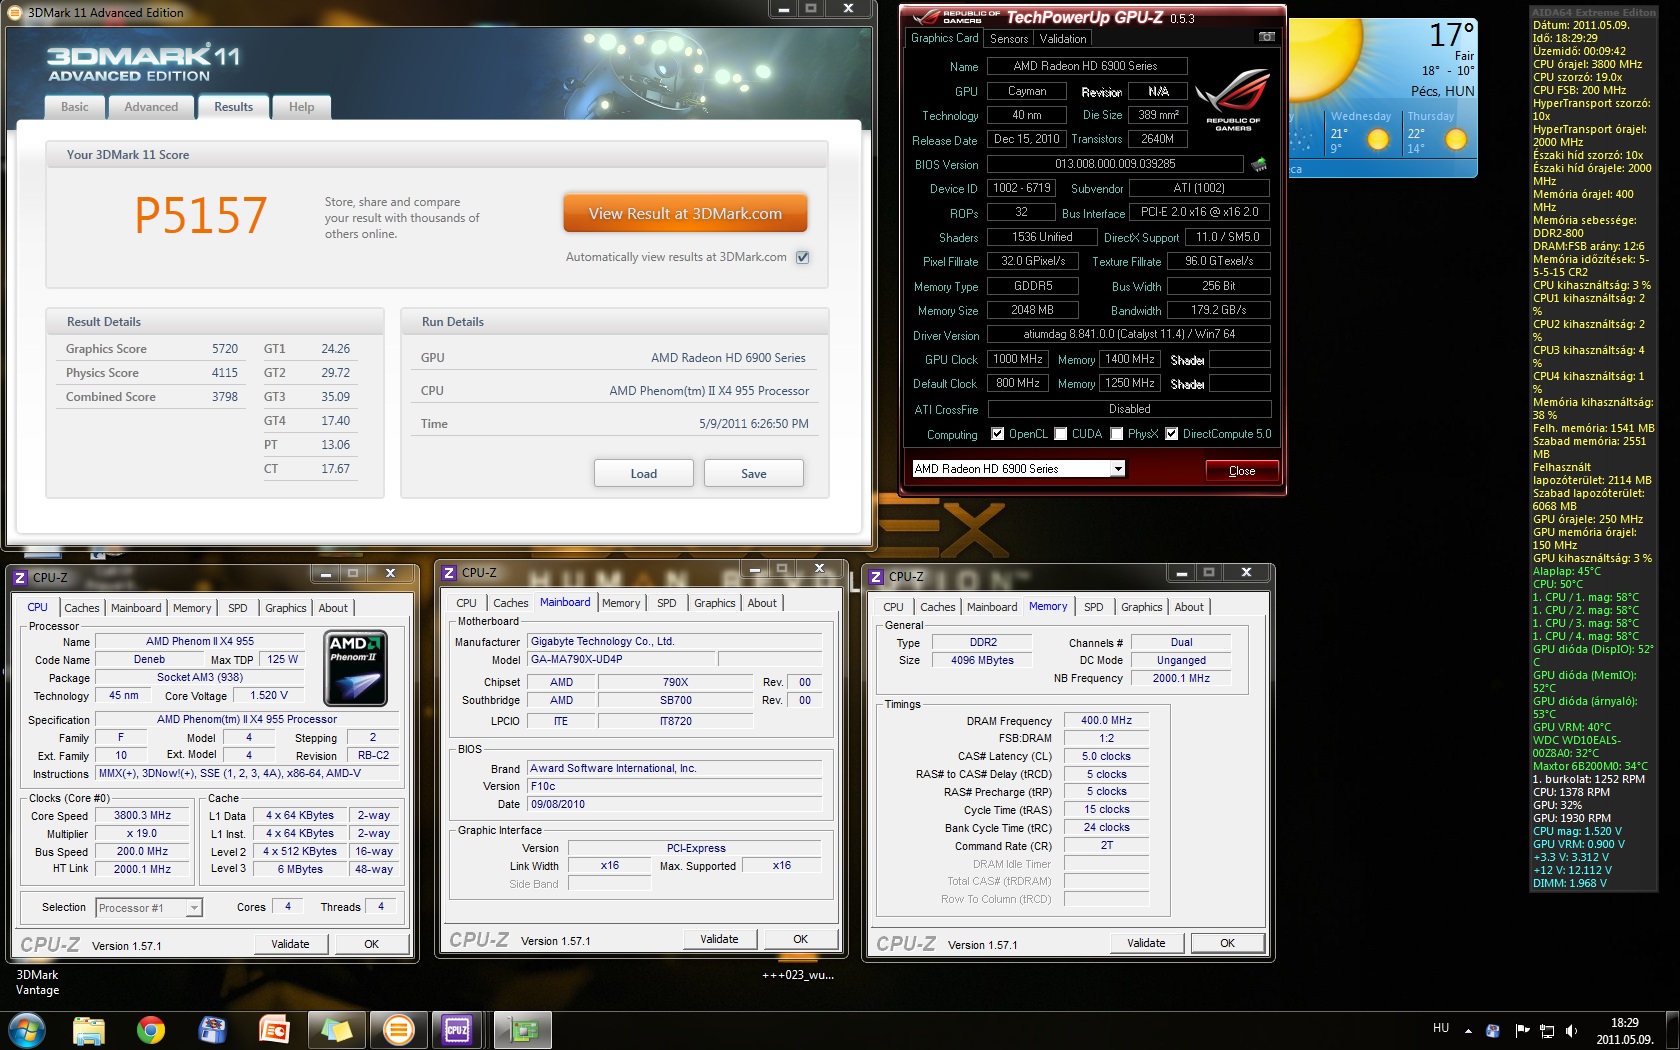Select the purple CPU-Z taskbar button
1680x1050 pixels.
(457, 1030)
